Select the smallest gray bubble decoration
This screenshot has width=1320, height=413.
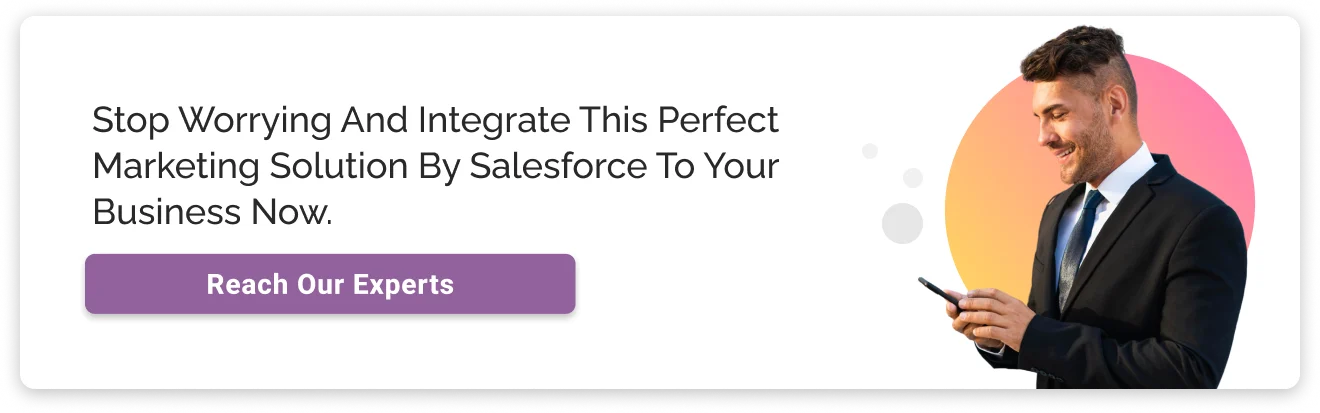click(870, 151)
